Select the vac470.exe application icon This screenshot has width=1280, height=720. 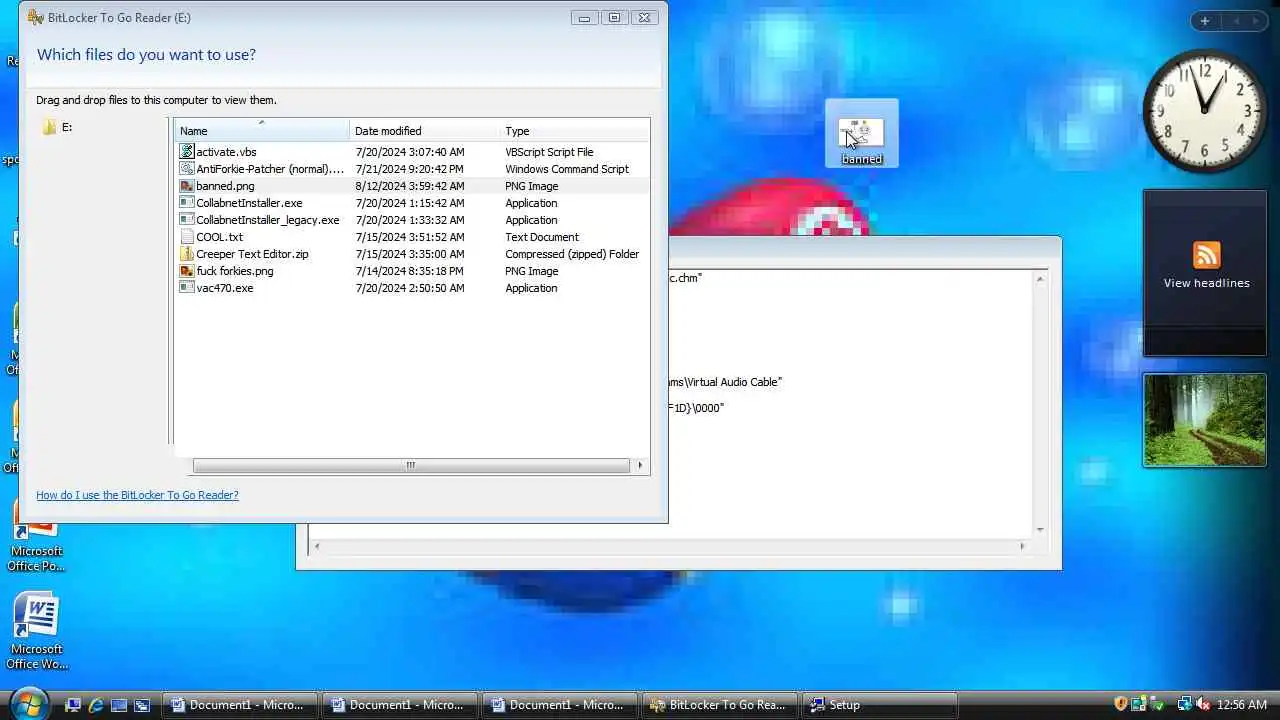pos(187,288)
